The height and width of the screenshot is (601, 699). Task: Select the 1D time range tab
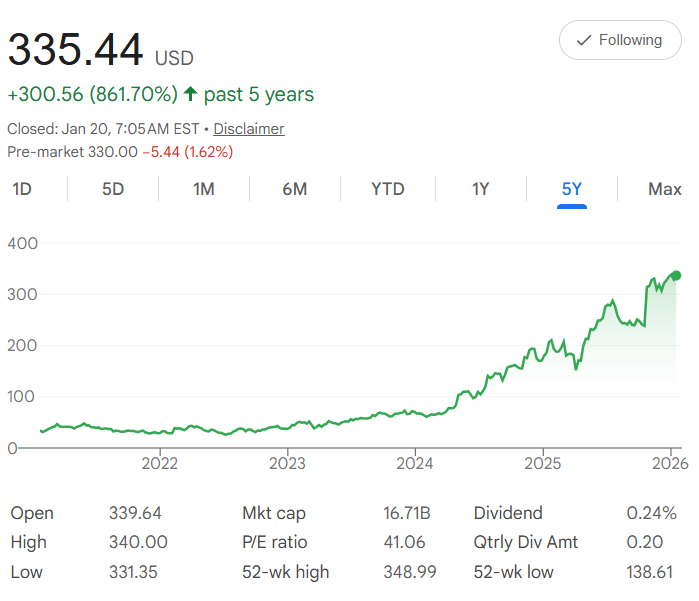(x=22, y=189)
